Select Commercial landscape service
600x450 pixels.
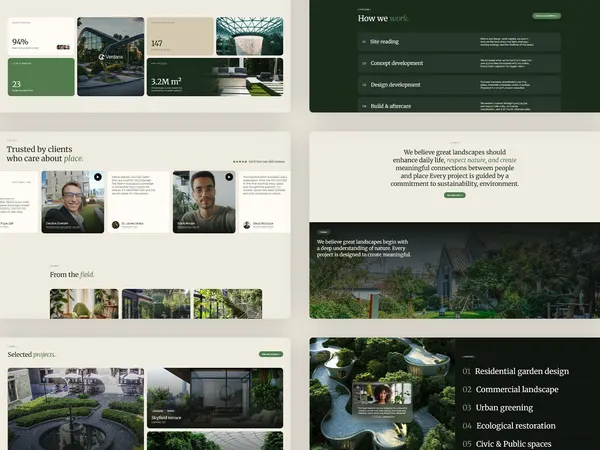tap(510, 390)
